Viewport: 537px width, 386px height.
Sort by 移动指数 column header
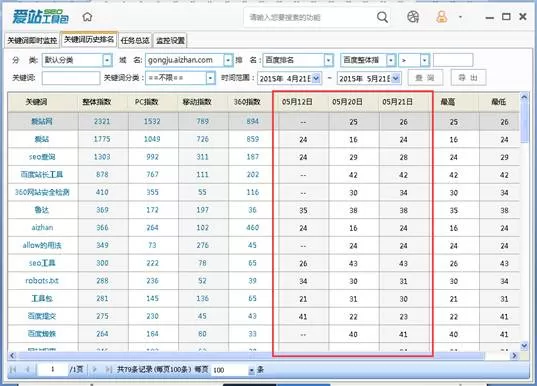(197, 102)
